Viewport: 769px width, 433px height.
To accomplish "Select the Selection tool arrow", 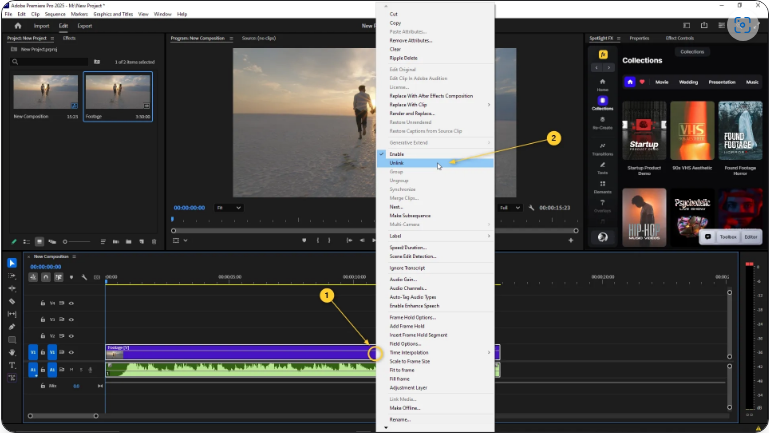I will [x=12, y=263].
